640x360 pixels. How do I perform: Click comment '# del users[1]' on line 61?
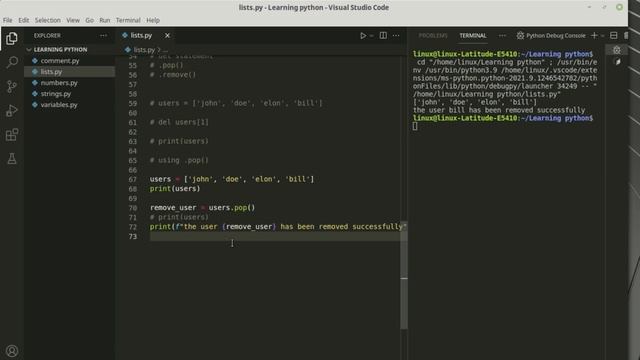coord(179,122)
